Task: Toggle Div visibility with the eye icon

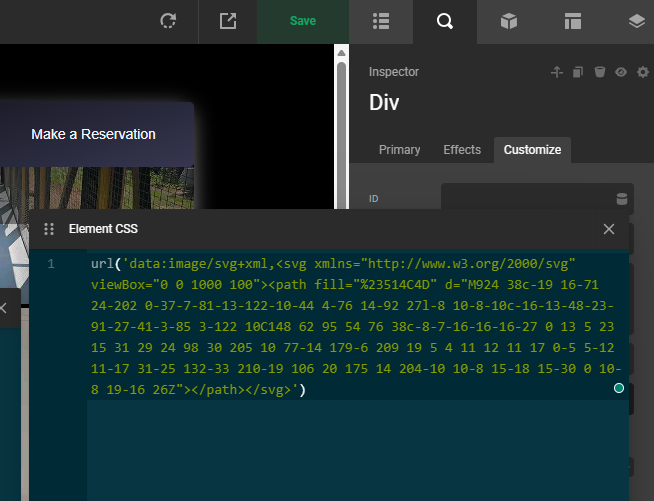Action: (x=621, y=72)
